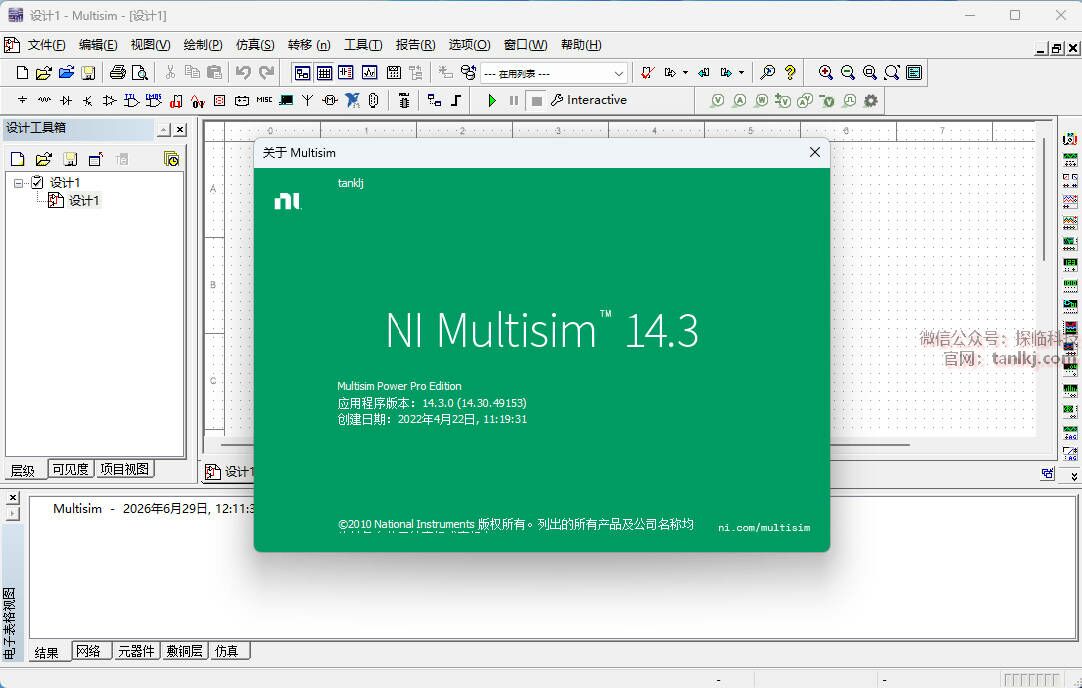Switch to the 层级 tab
The width and height of the screenshot is (1082, 688).
coord(24,470)
